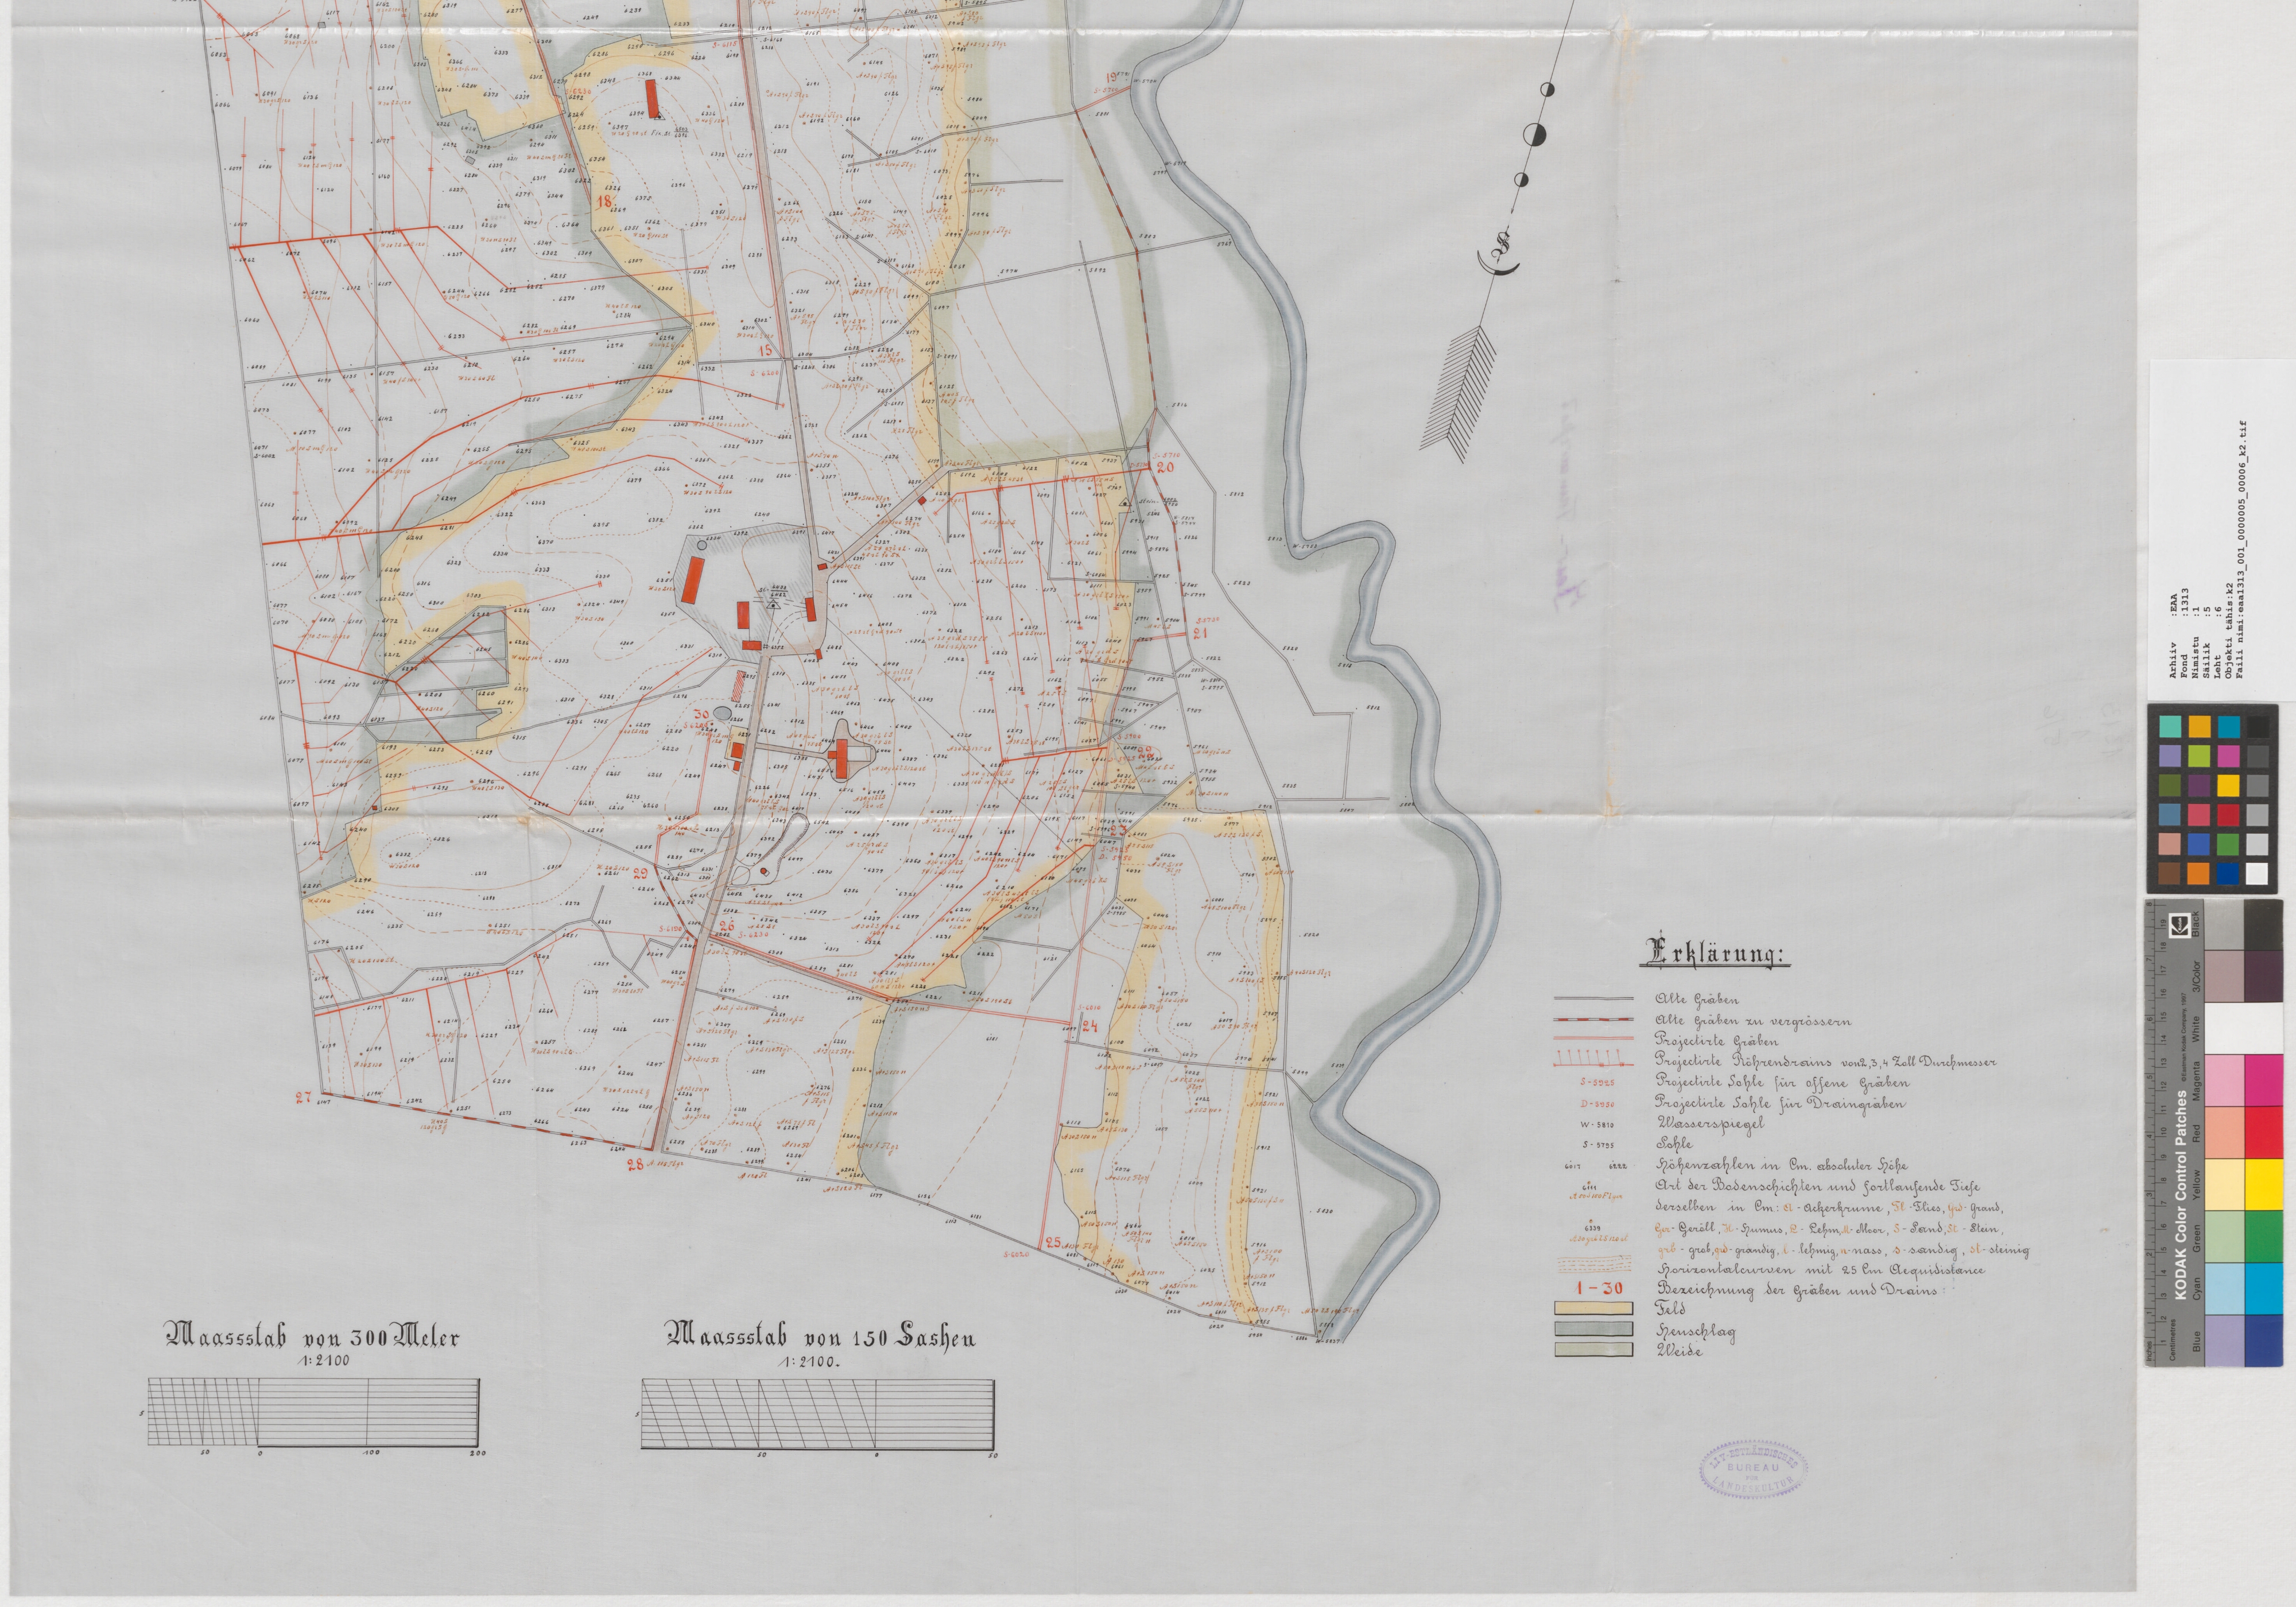
Task: Click the 300 Meter scale bar graphic
Action: [x=313, y=1413]
